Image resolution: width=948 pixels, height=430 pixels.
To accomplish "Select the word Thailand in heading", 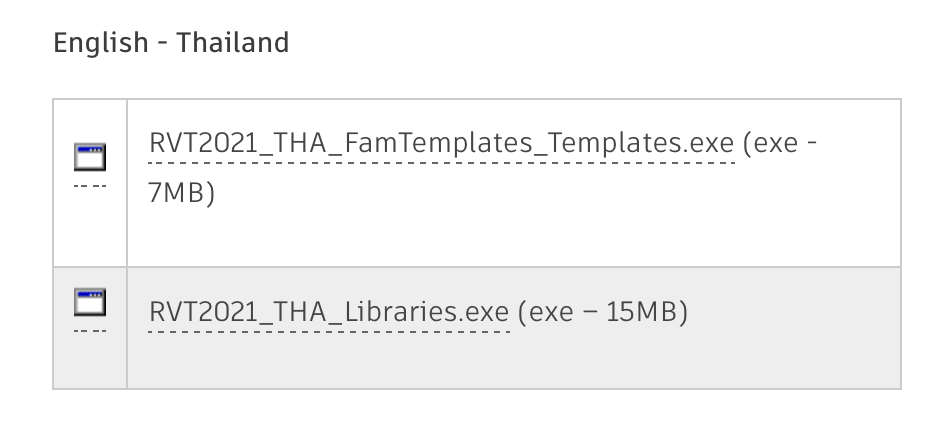I will tap(233, 43).
